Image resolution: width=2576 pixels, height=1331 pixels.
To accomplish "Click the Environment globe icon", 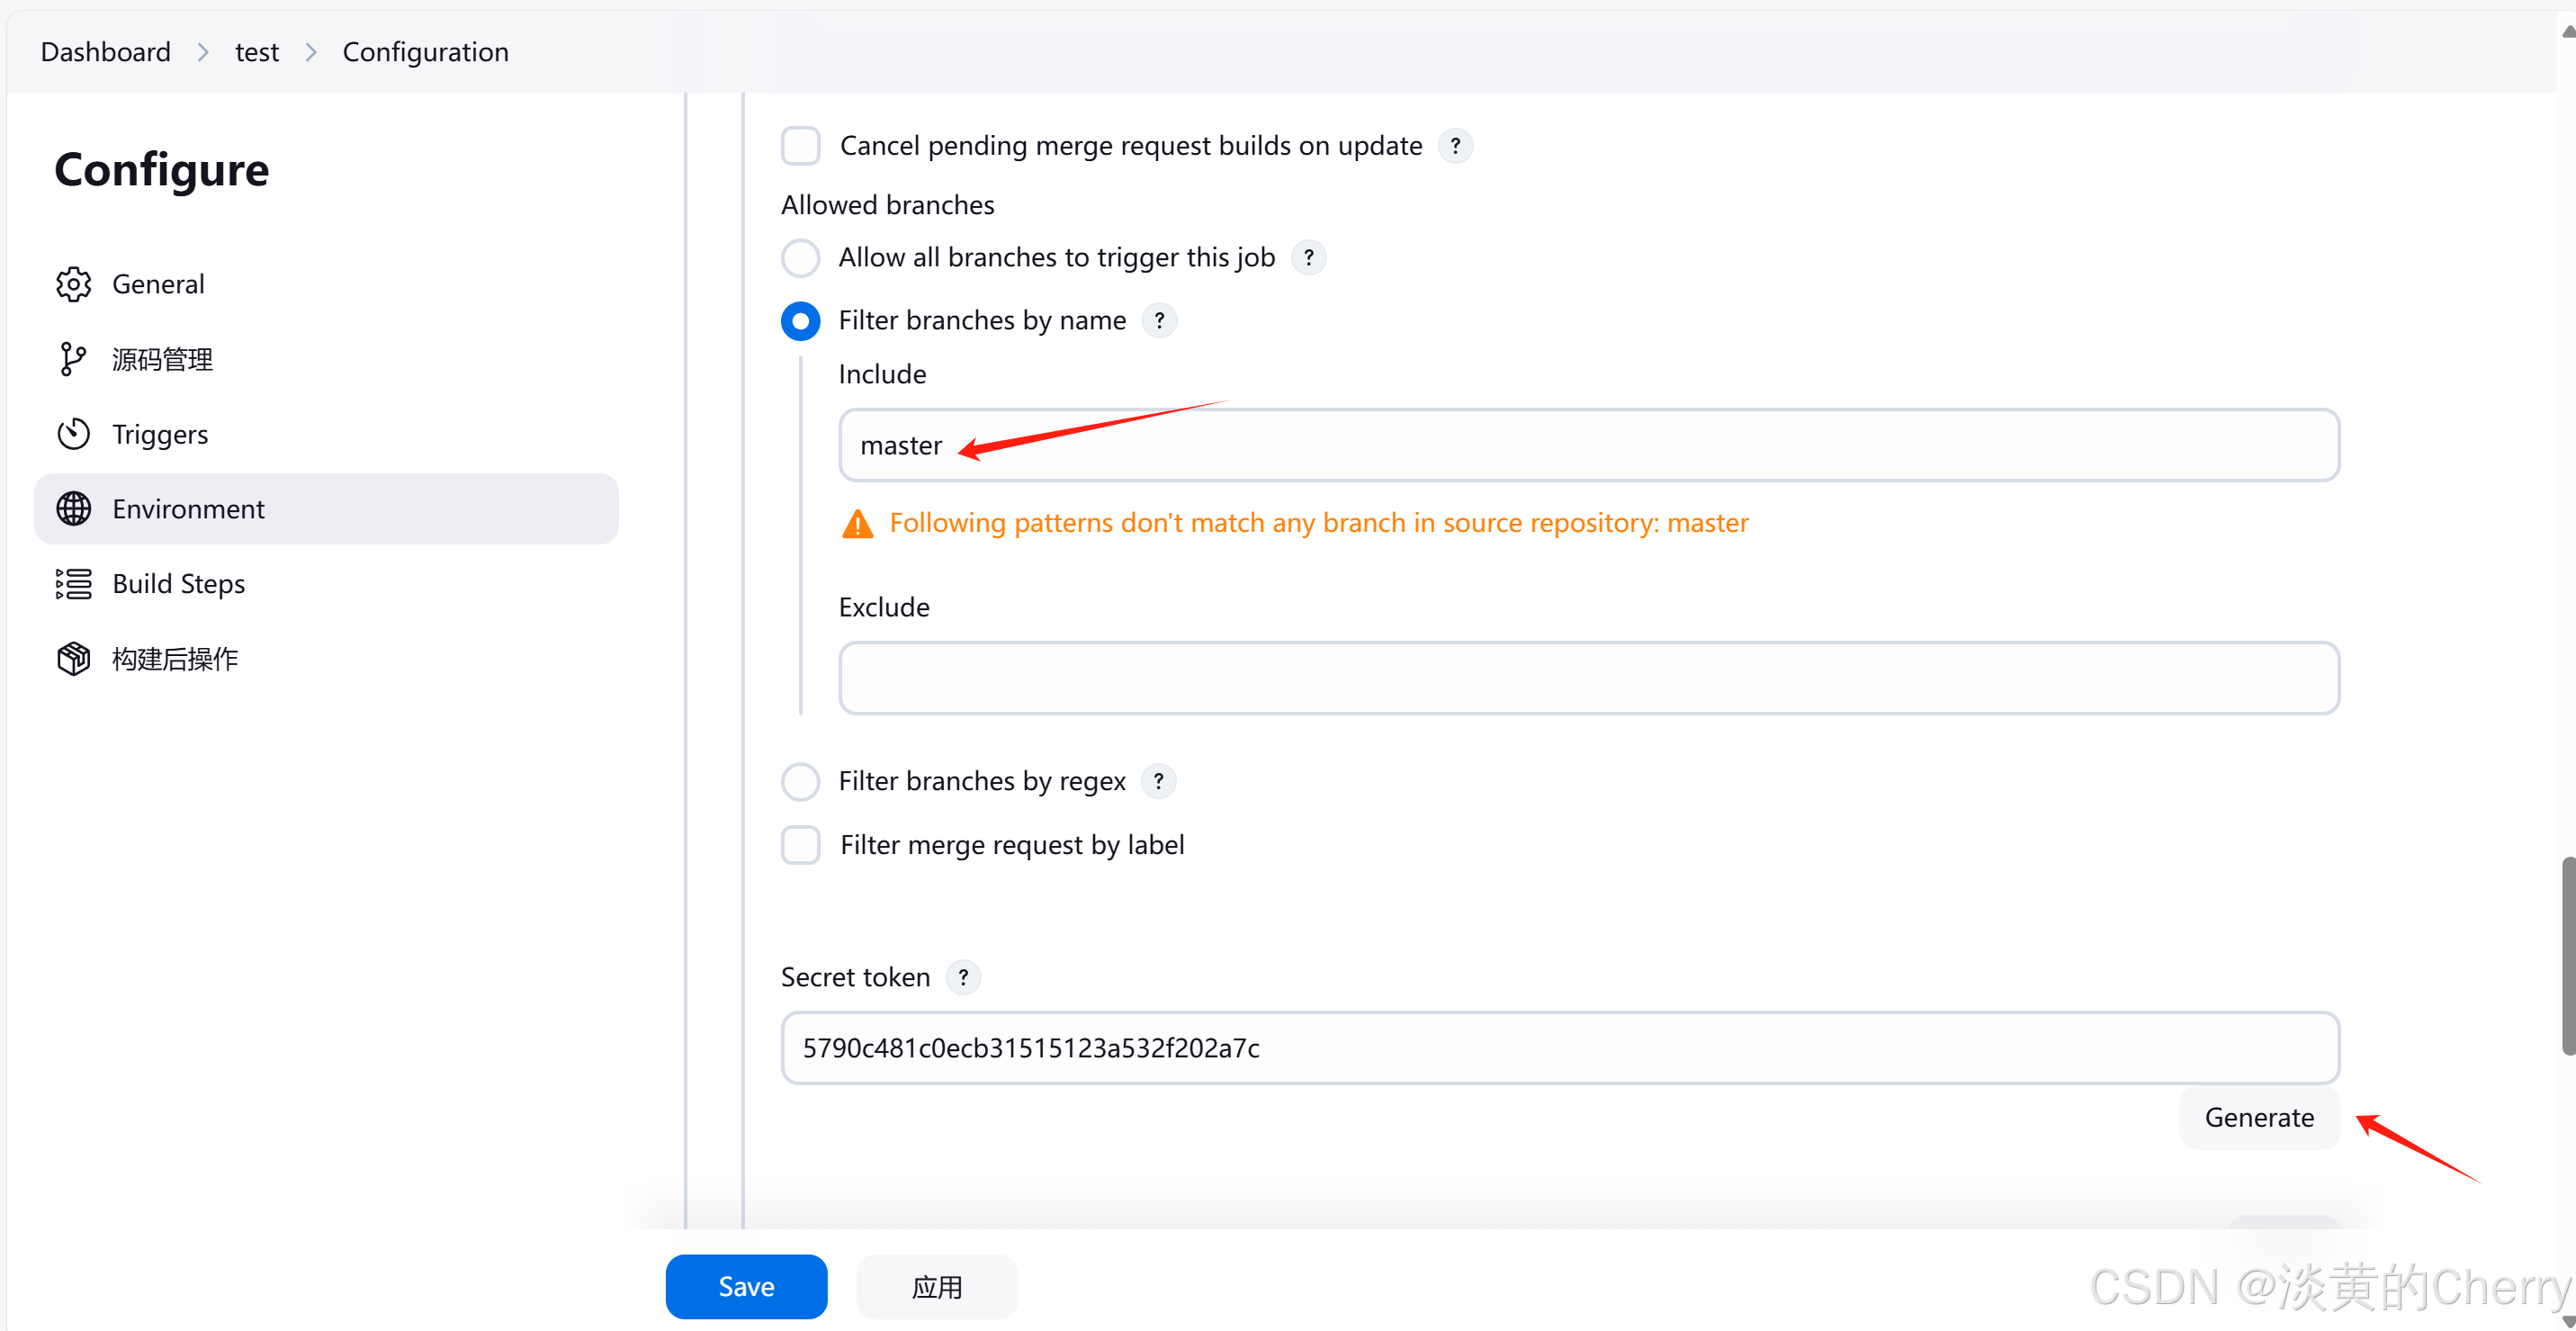I will coord(73,509).
